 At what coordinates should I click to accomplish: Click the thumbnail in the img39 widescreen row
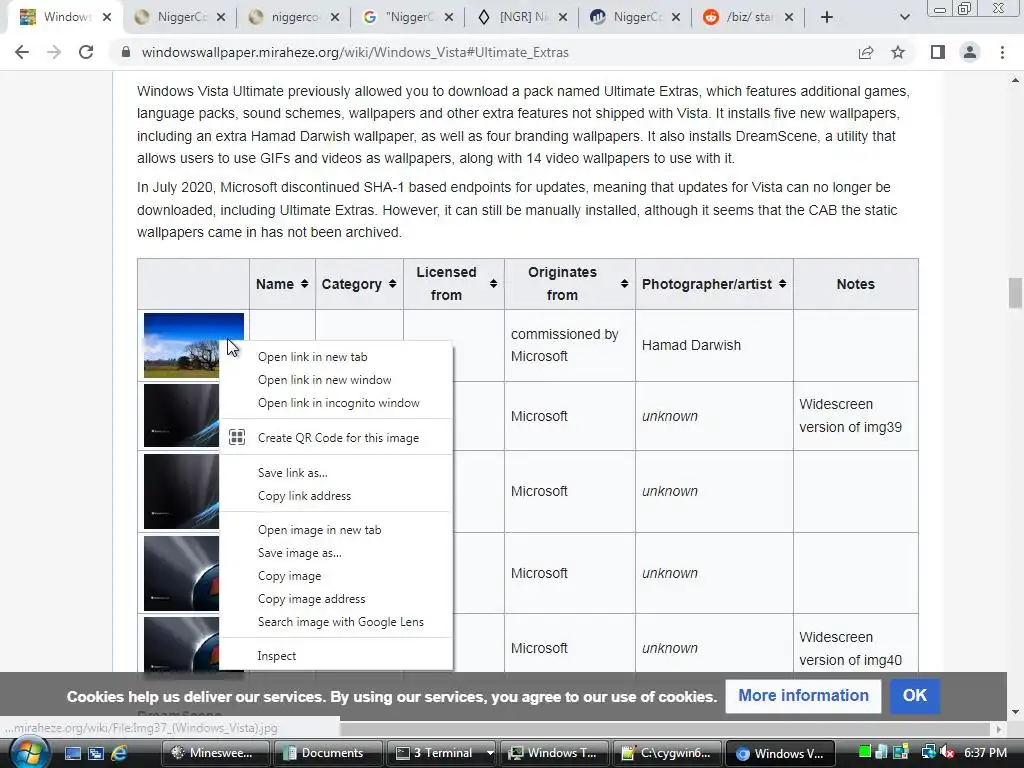[182, 415]
